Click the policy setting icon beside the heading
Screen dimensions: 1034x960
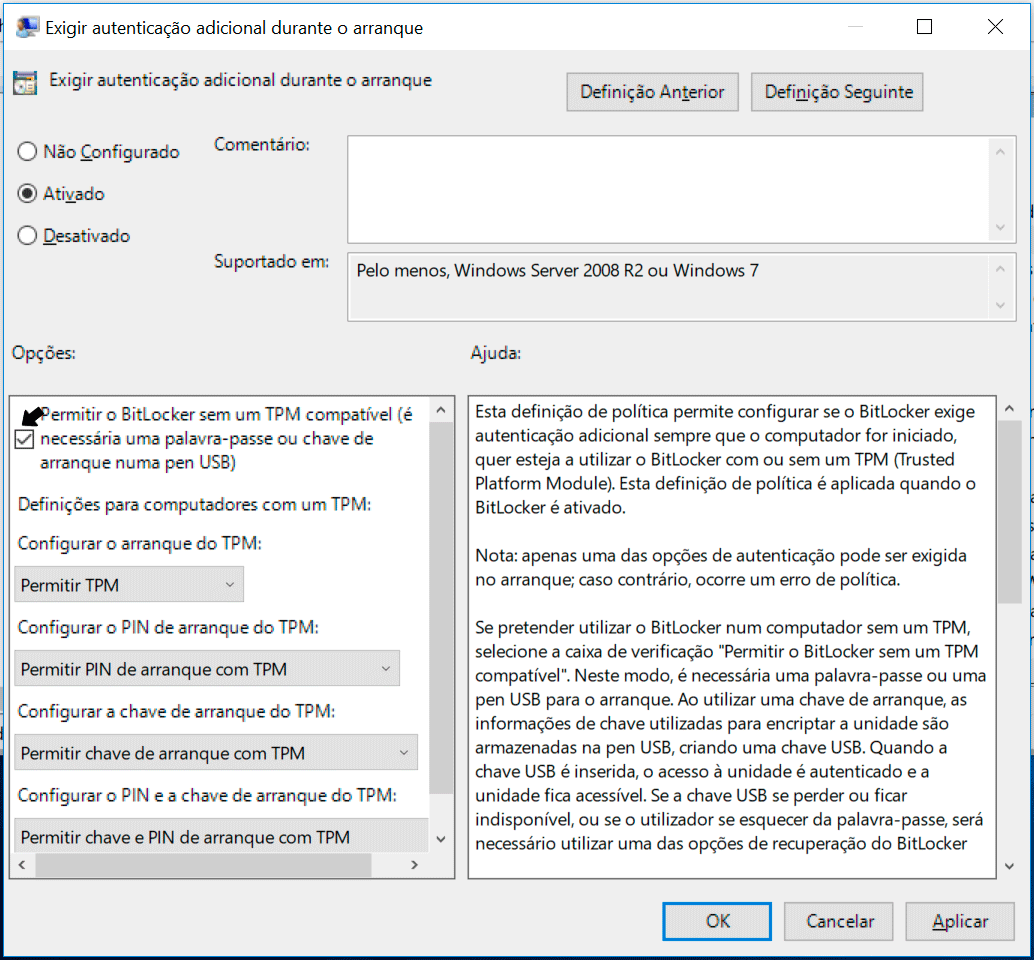25,82
